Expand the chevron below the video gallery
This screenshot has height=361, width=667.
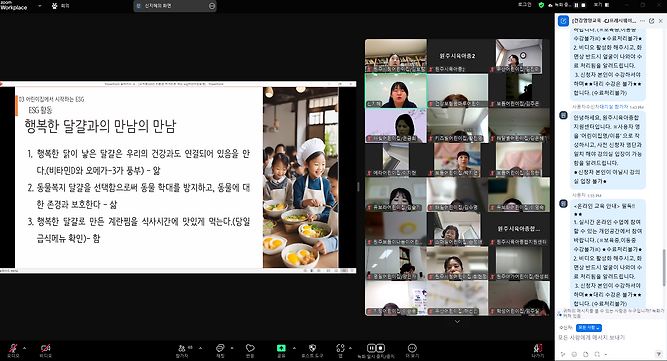457,321
